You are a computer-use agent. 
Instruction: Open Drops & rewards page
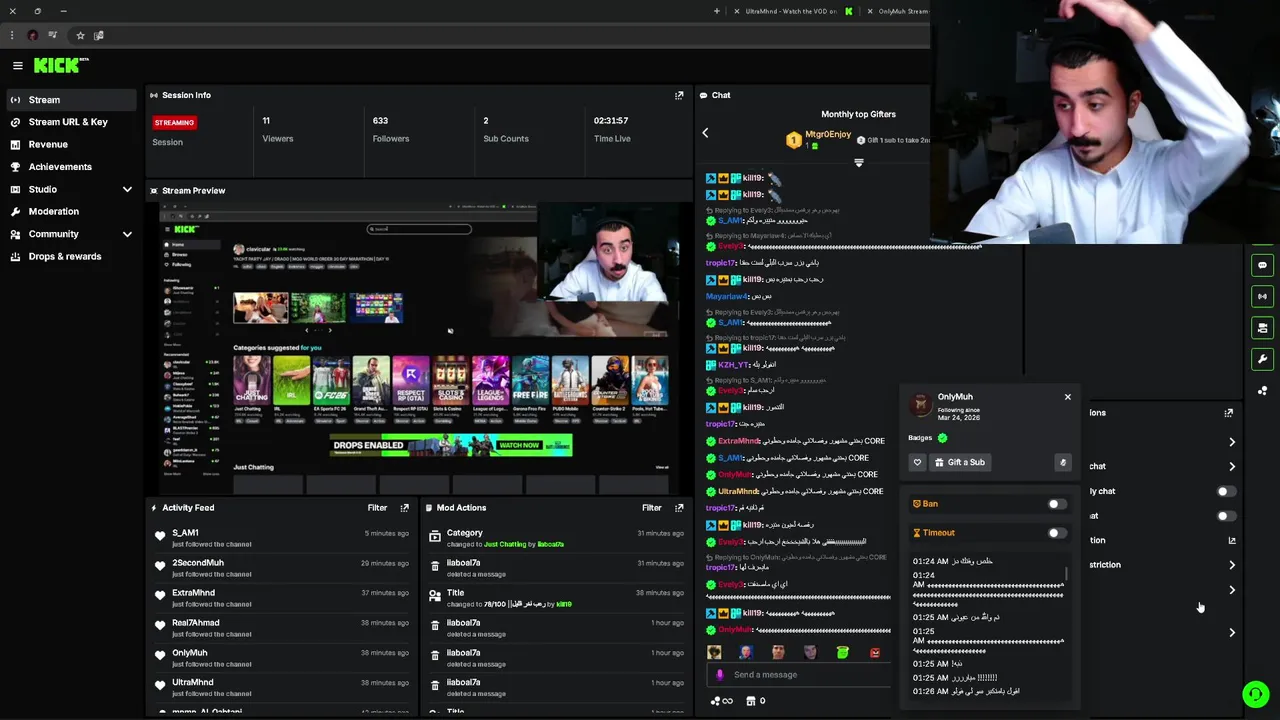point(70,256)
